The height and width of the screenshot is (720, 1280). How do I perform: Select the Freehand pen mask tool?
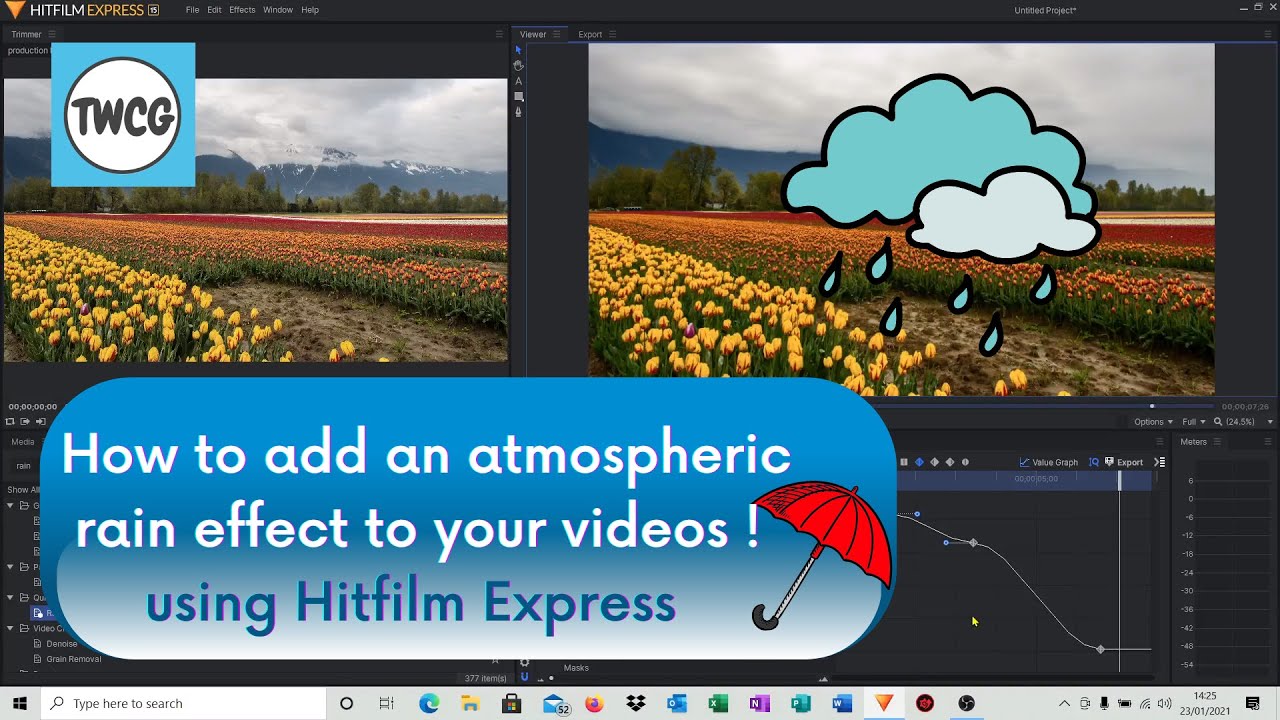[x=518, y=112]
